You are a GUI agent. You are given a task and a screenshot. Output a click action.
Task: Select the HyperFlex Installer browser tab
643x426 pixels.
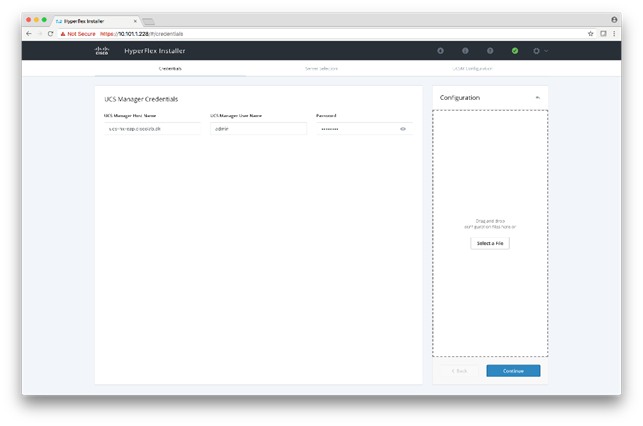point(95,21)
